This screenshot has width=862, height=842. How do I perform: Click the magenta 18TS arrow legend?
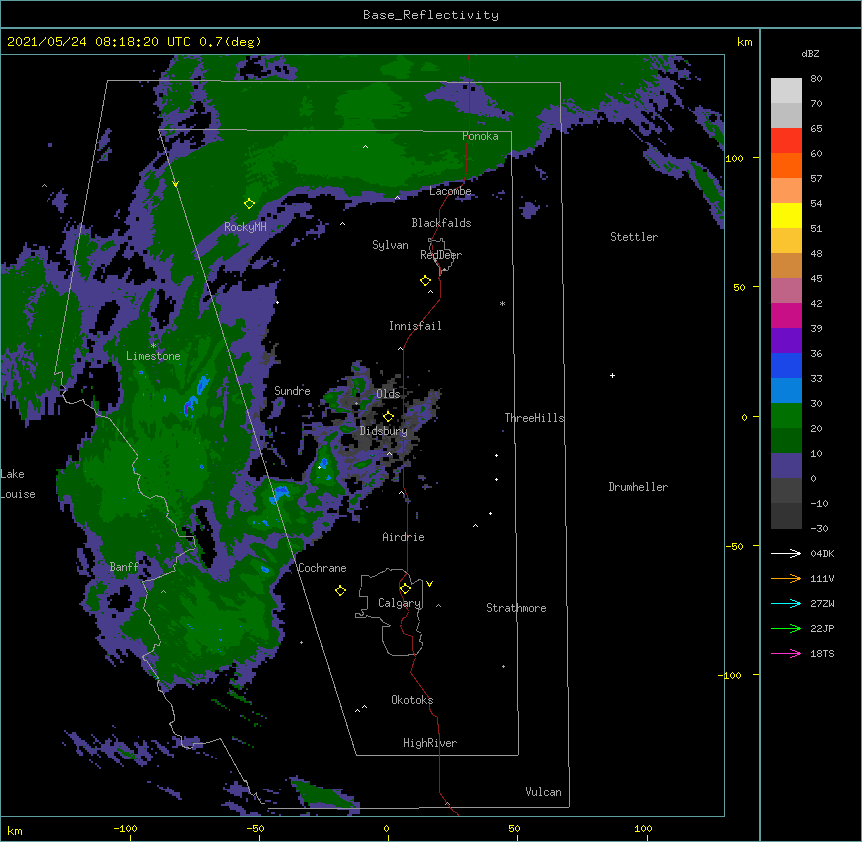pos(786,653)
